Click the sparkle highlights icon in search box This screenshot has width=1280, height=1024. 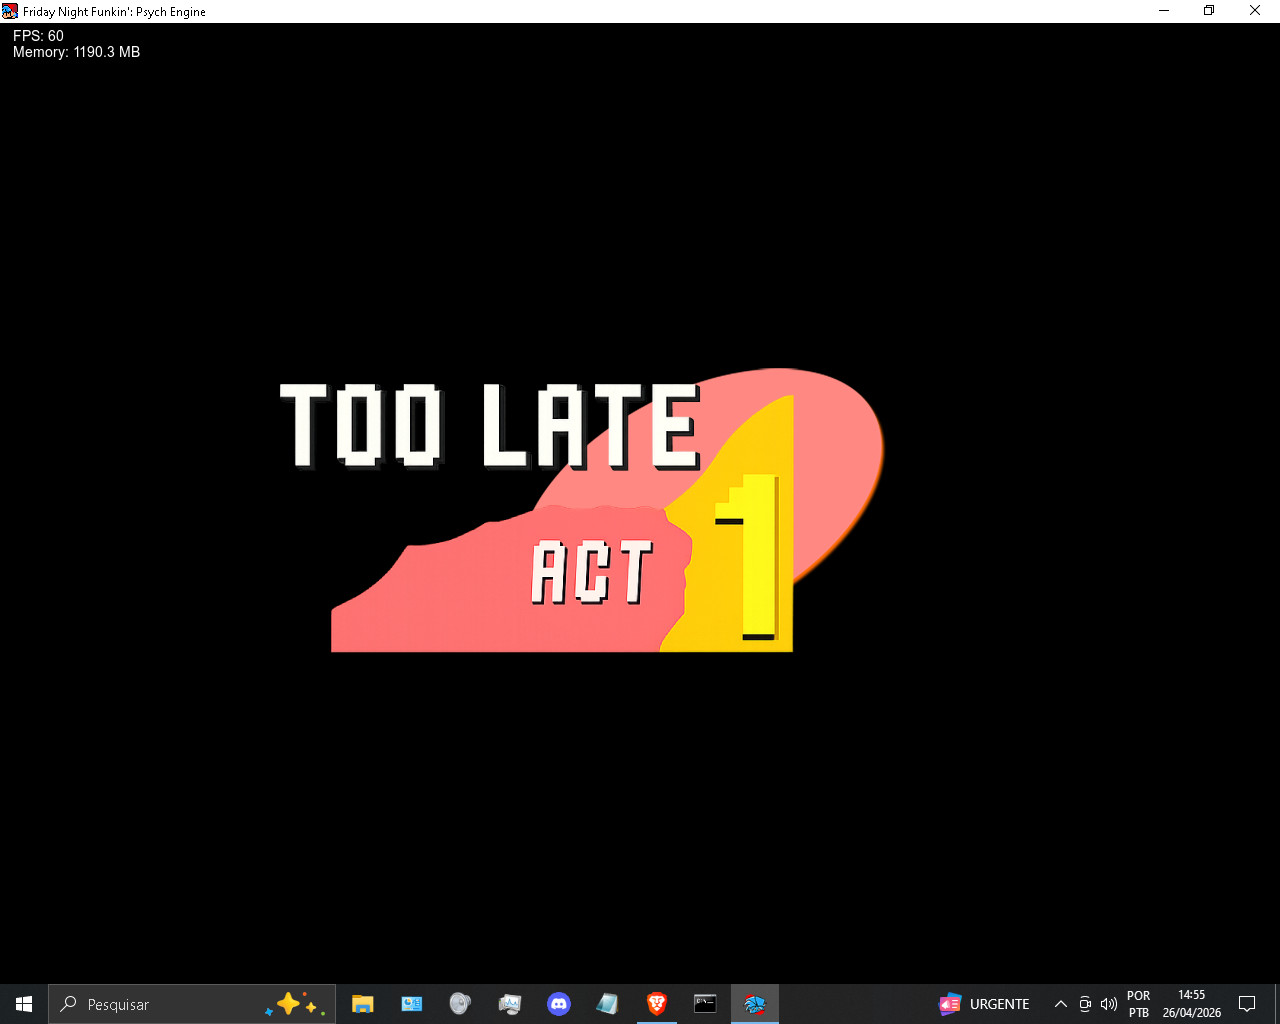point(296,1004)
